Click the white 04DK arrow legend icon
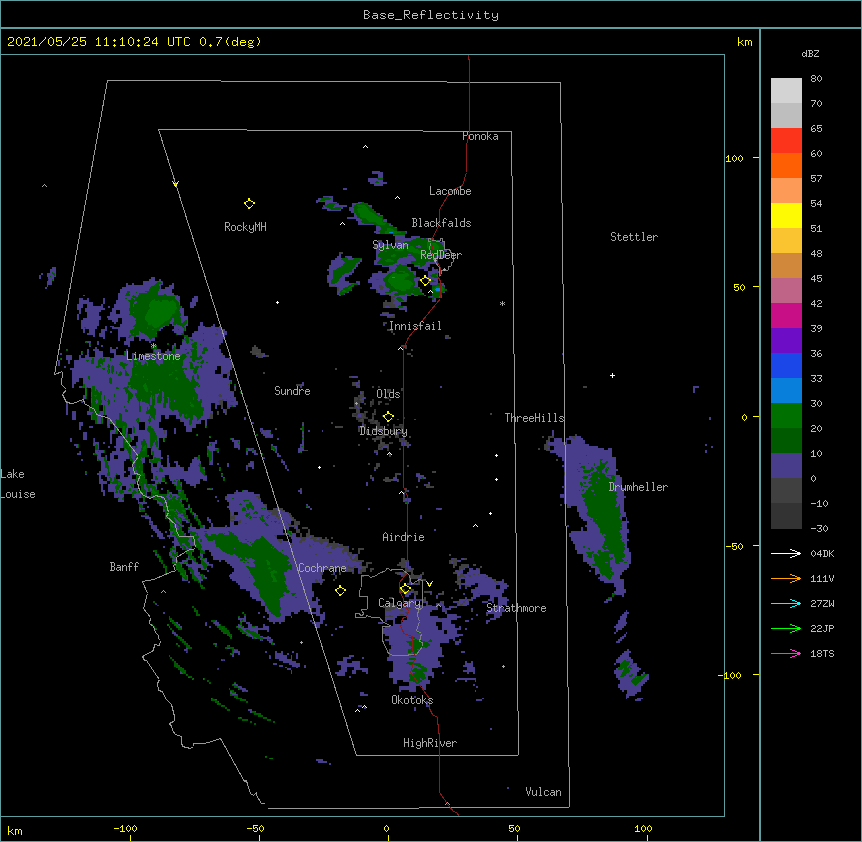The width and height of the screenshot is (862, 842). [786, 553]
